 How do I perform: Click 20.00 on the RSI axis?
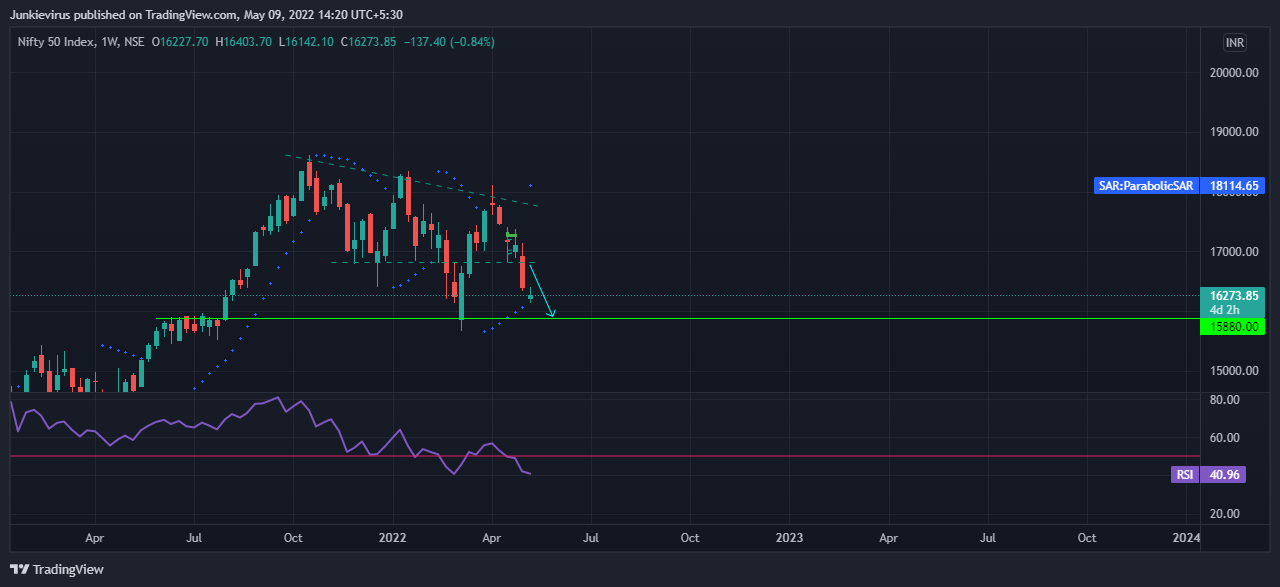[x=1225, y=514]
